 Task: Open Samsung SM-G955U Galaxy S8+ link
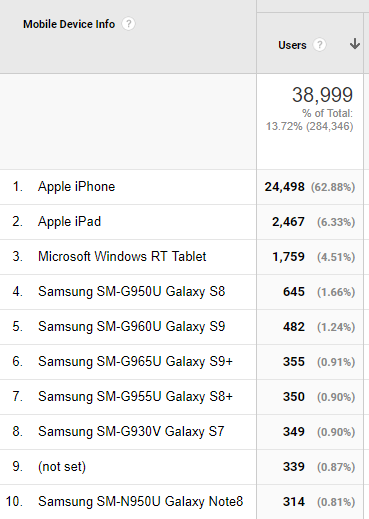click(135, 397)
